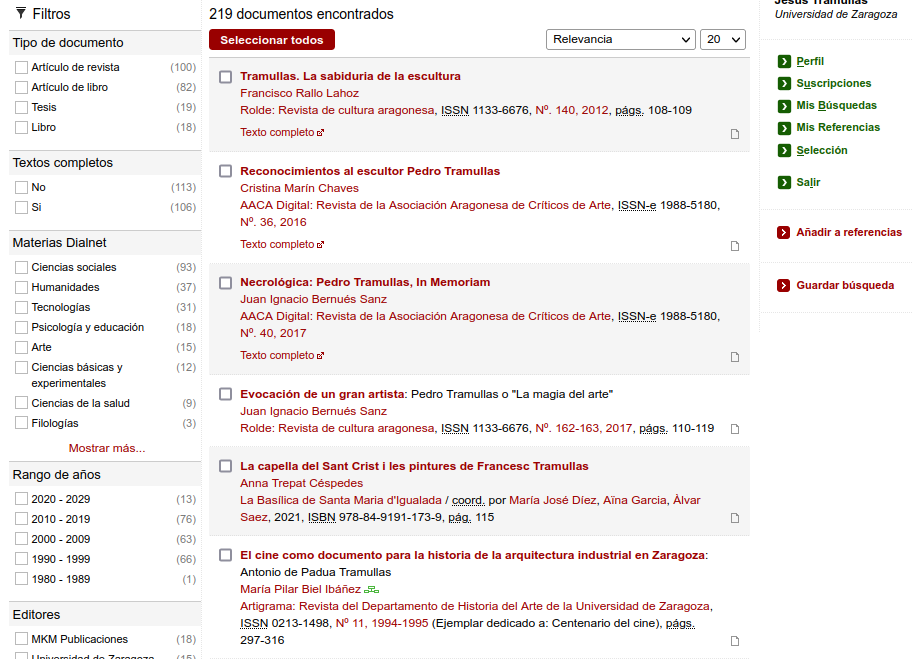The width and height of the screenshot is (913, 659).
Task: Go to the 'Selección' link
Action: [x=822, y=150]
